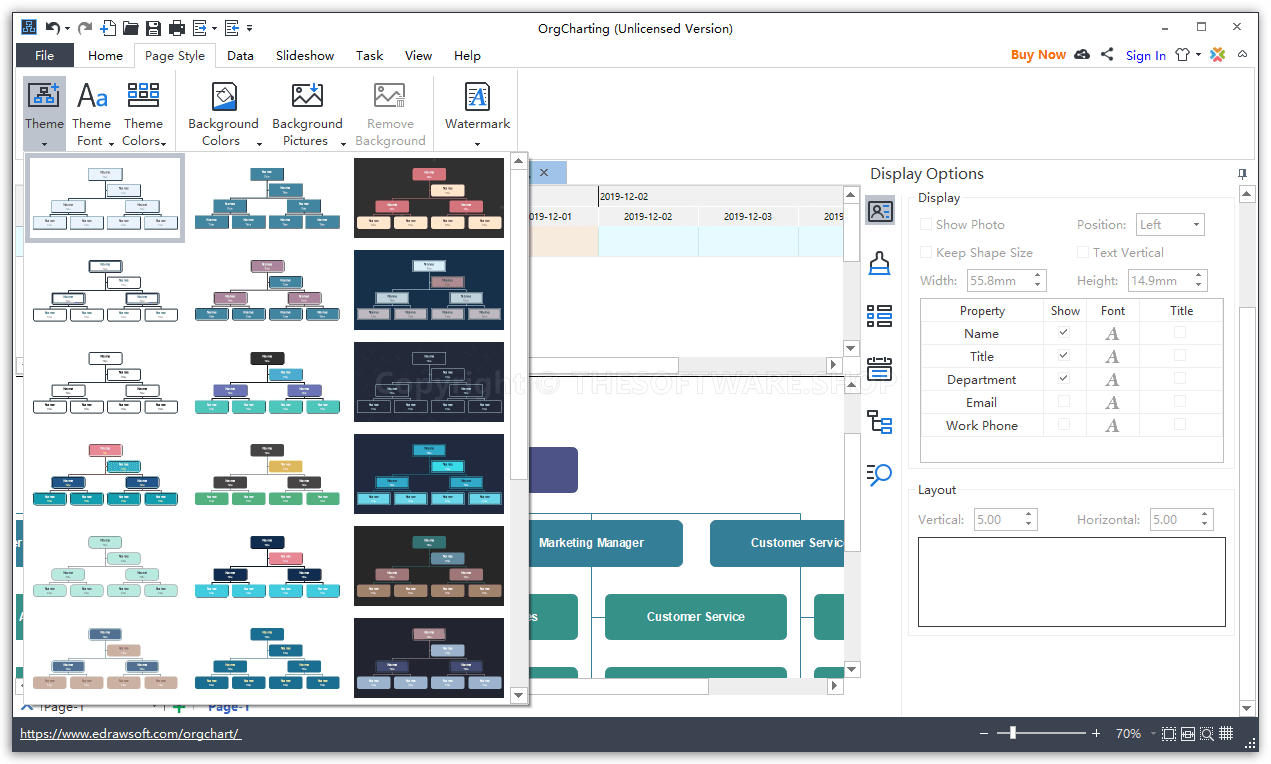Enable the Show Photo checkbox
The width and height of the screenshot is (1271, 764).
pos(925,224)
